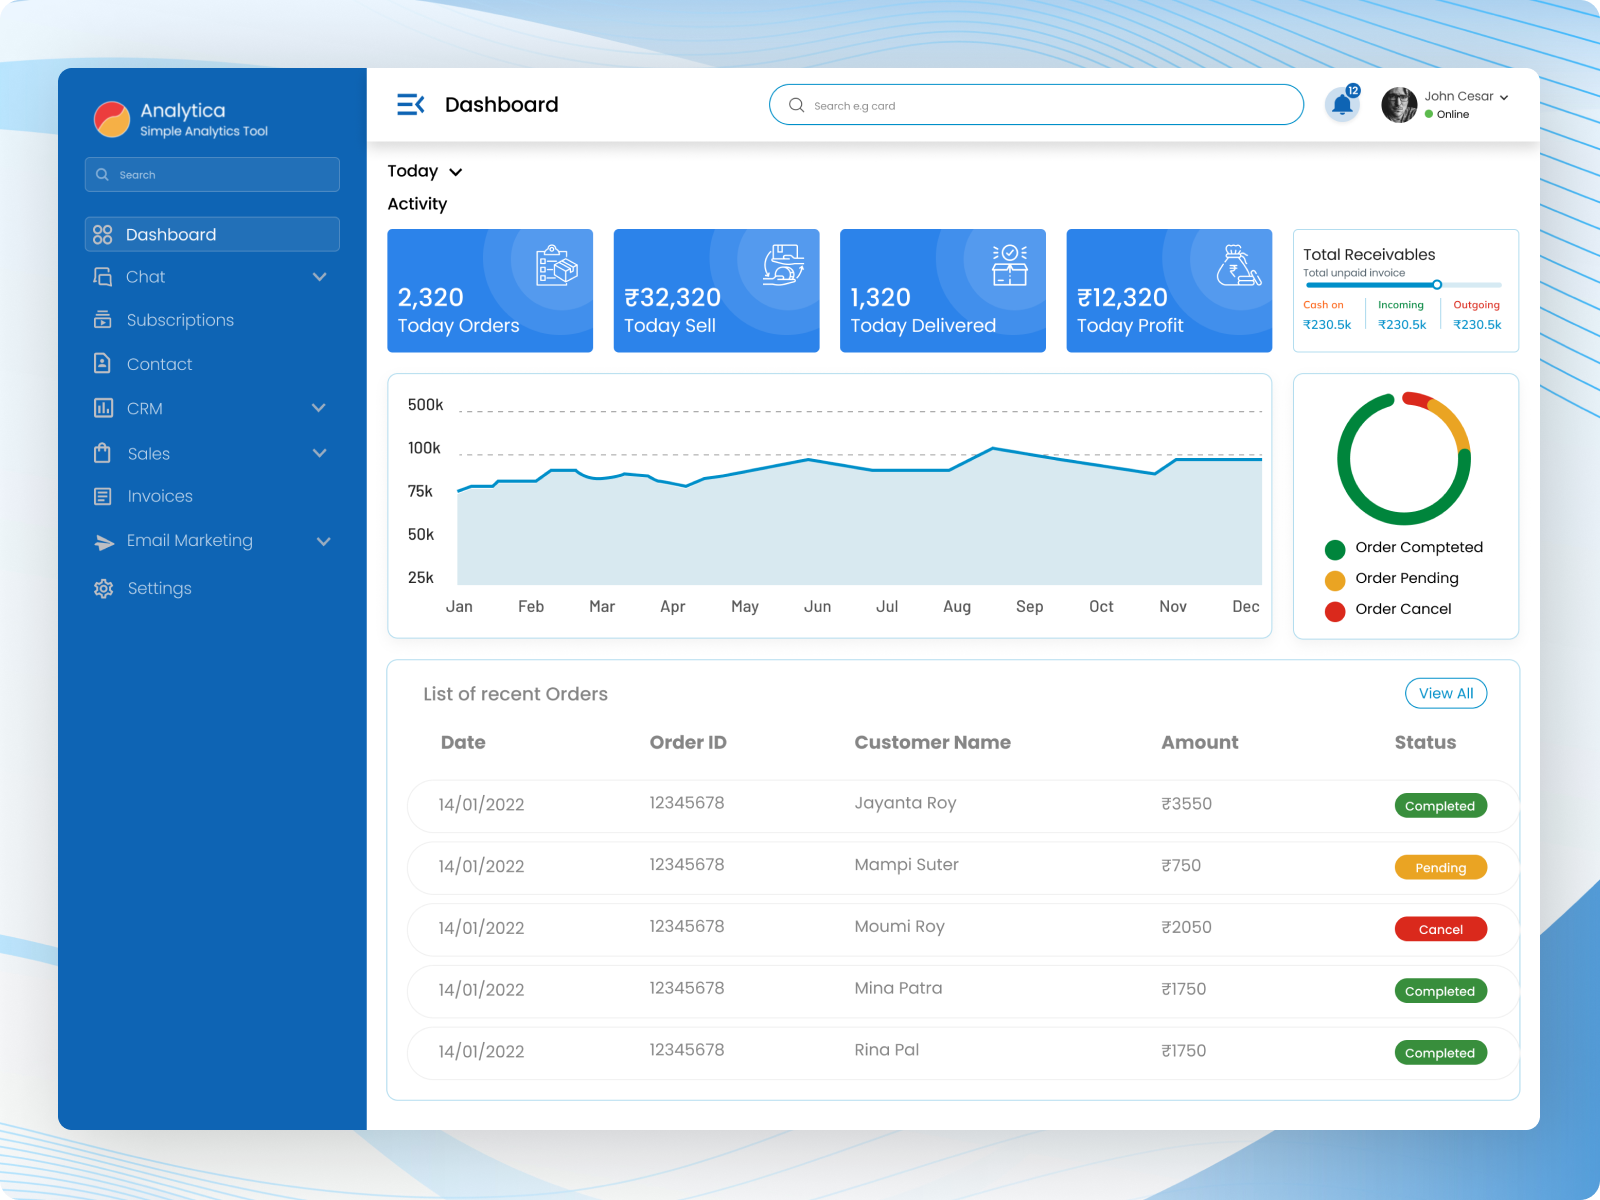Viewport: 1600px width, 1200px height.
Task: Click the top search field 'Search e.g card'
Action: [1036, 105]
